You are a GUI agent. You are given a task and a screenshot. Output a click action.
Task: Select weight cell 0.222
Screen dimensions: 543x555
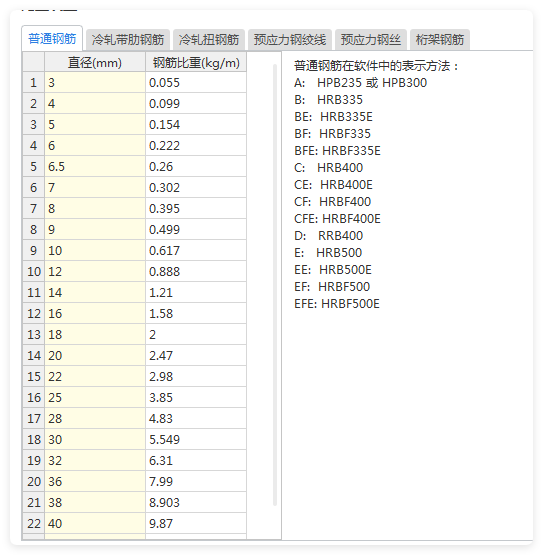[x=196, y=145]
